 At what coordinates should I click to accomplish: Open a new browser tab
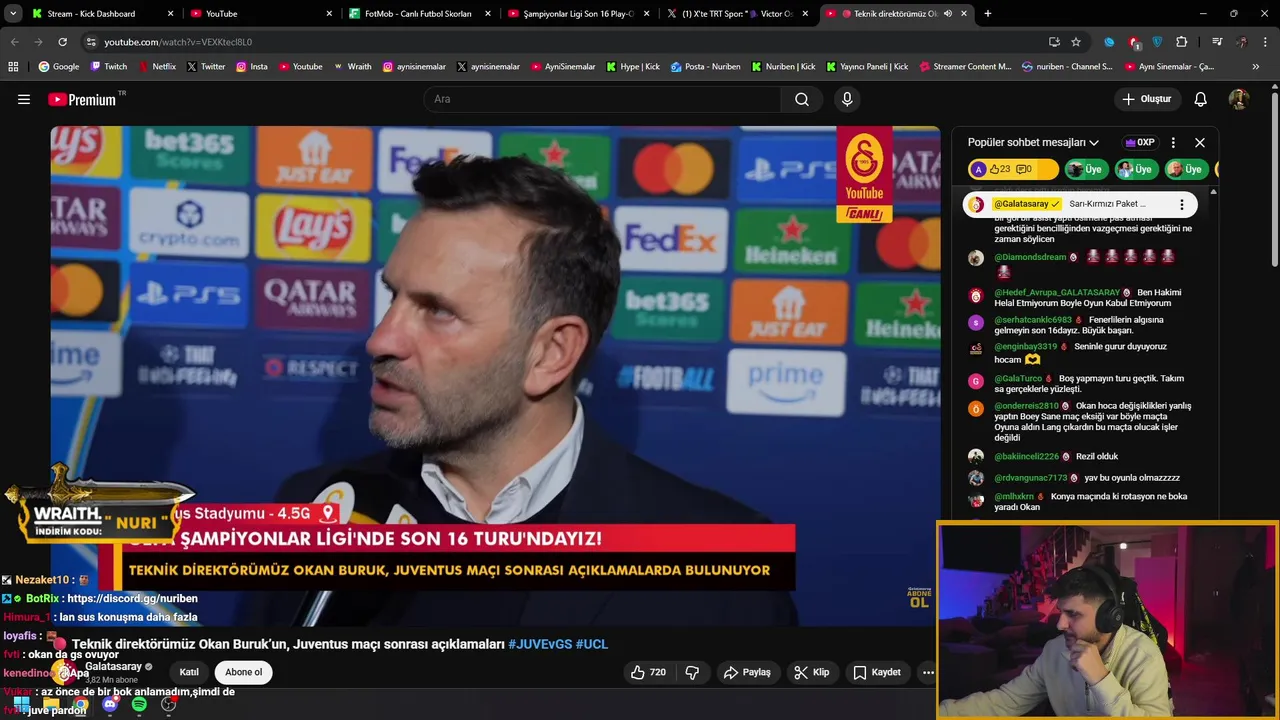point(988,14)
